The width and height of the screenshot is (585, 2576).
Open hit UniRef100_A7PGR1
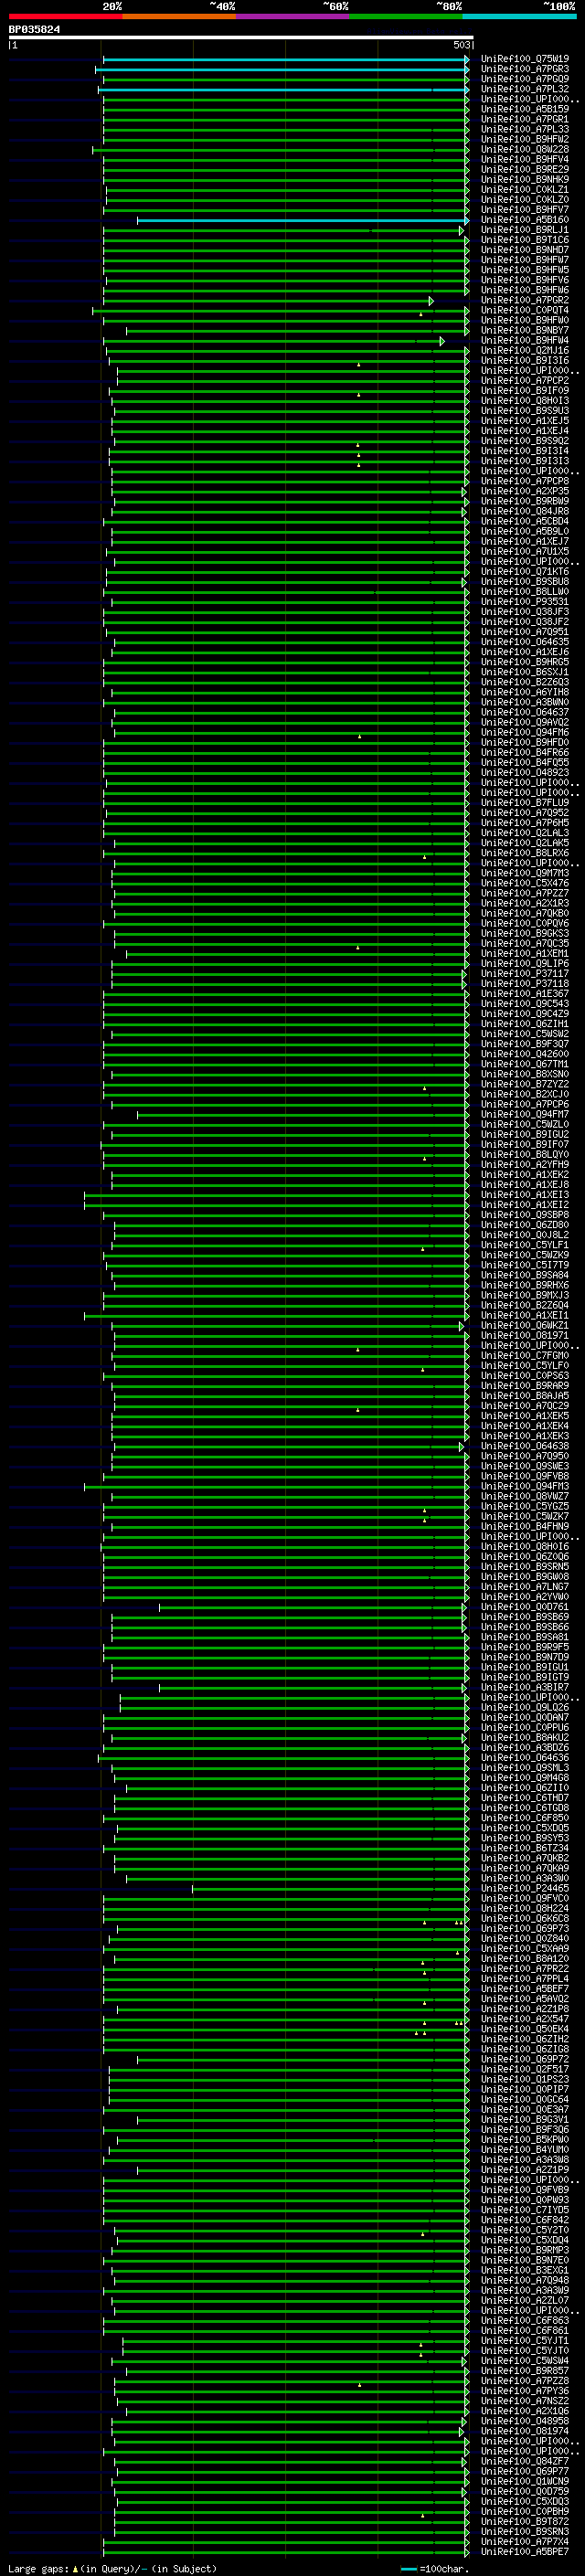coord(525,119)
